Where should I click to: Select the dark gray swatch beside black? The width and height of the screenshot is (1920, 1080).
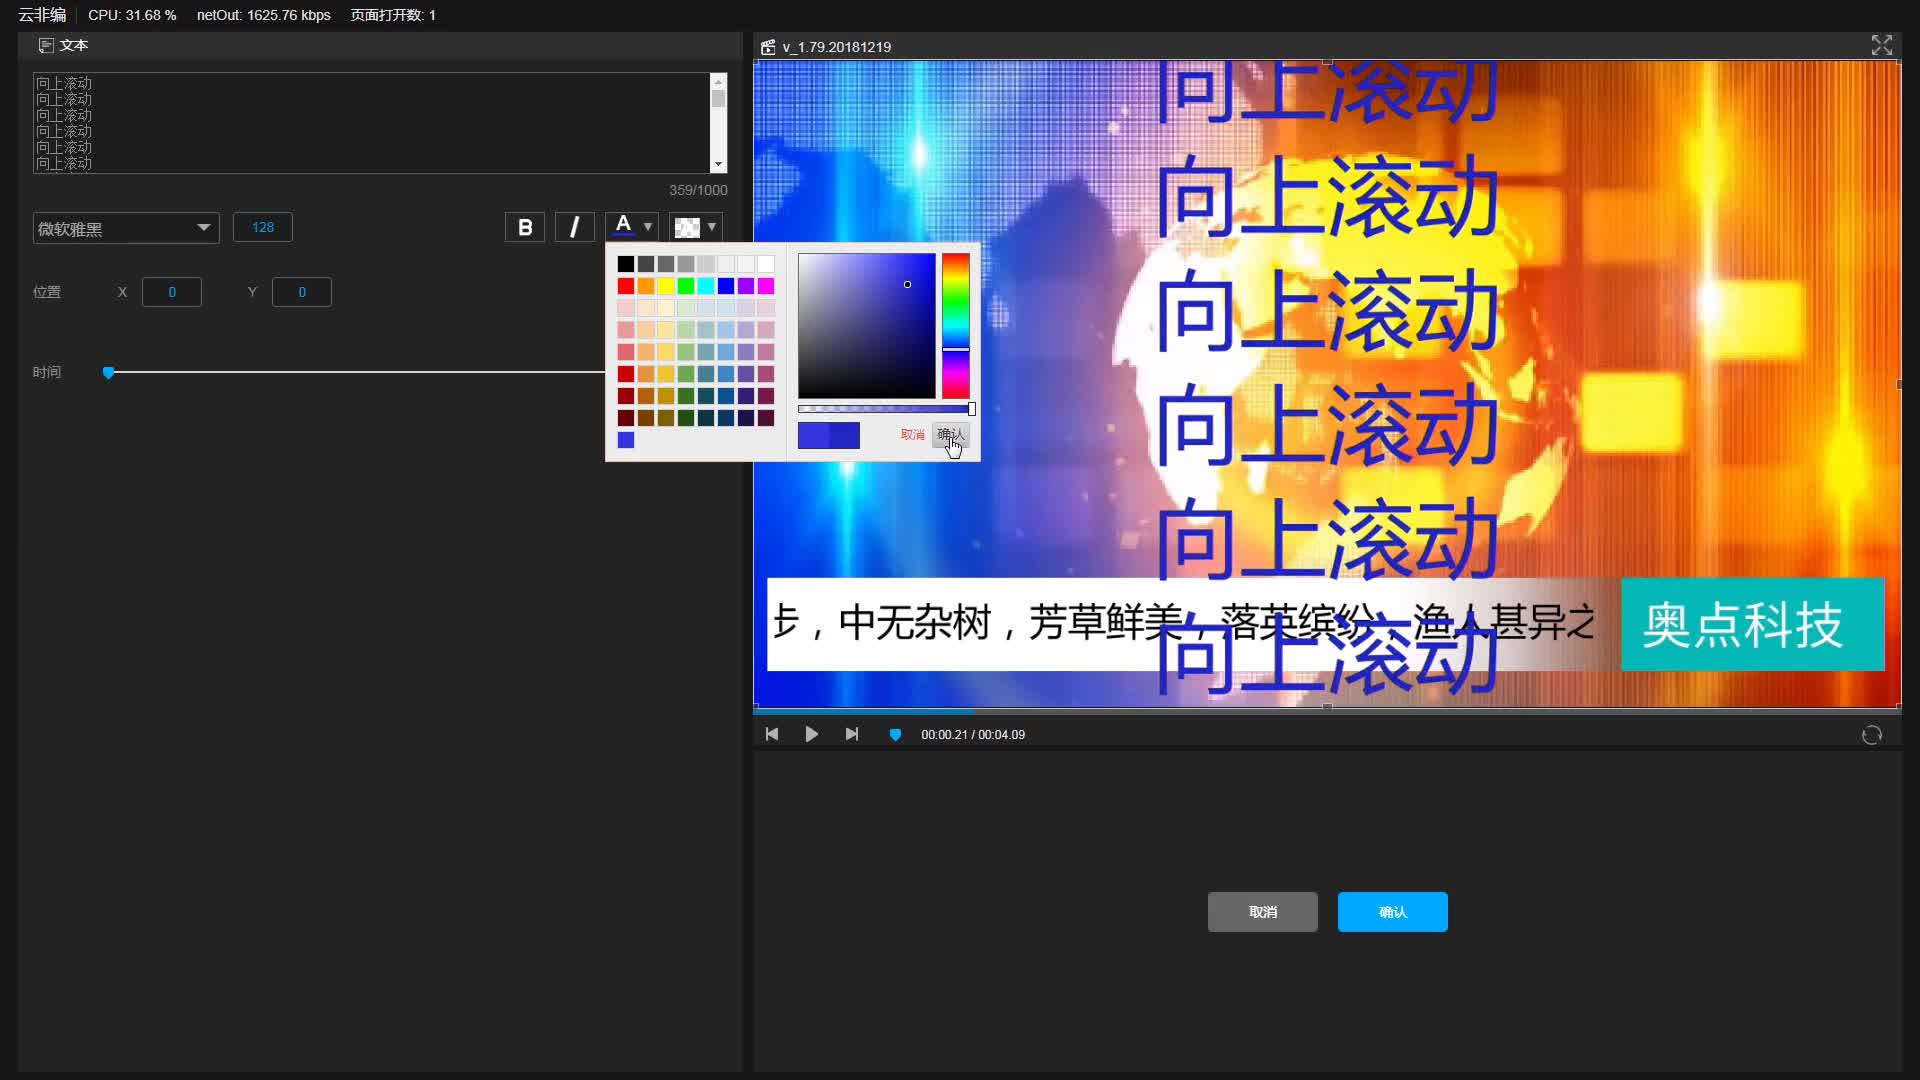[646, 264]
